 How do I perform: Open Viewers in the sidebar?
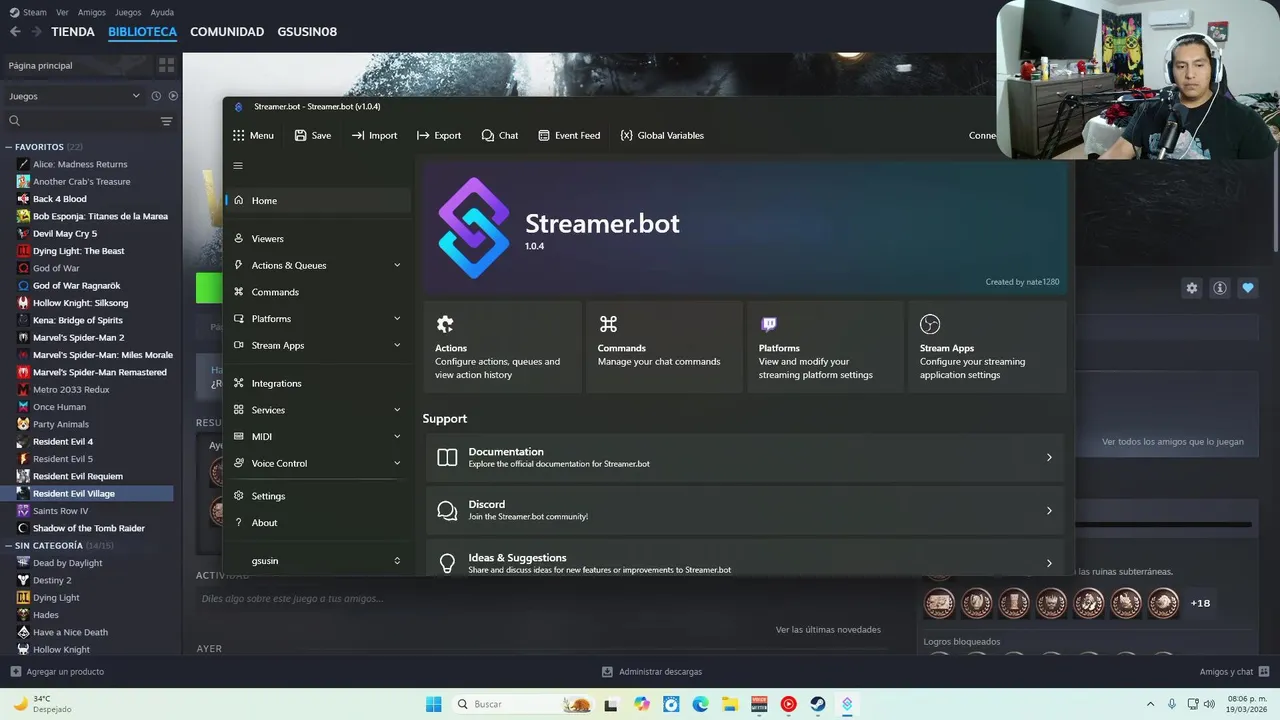click(318, 238)
